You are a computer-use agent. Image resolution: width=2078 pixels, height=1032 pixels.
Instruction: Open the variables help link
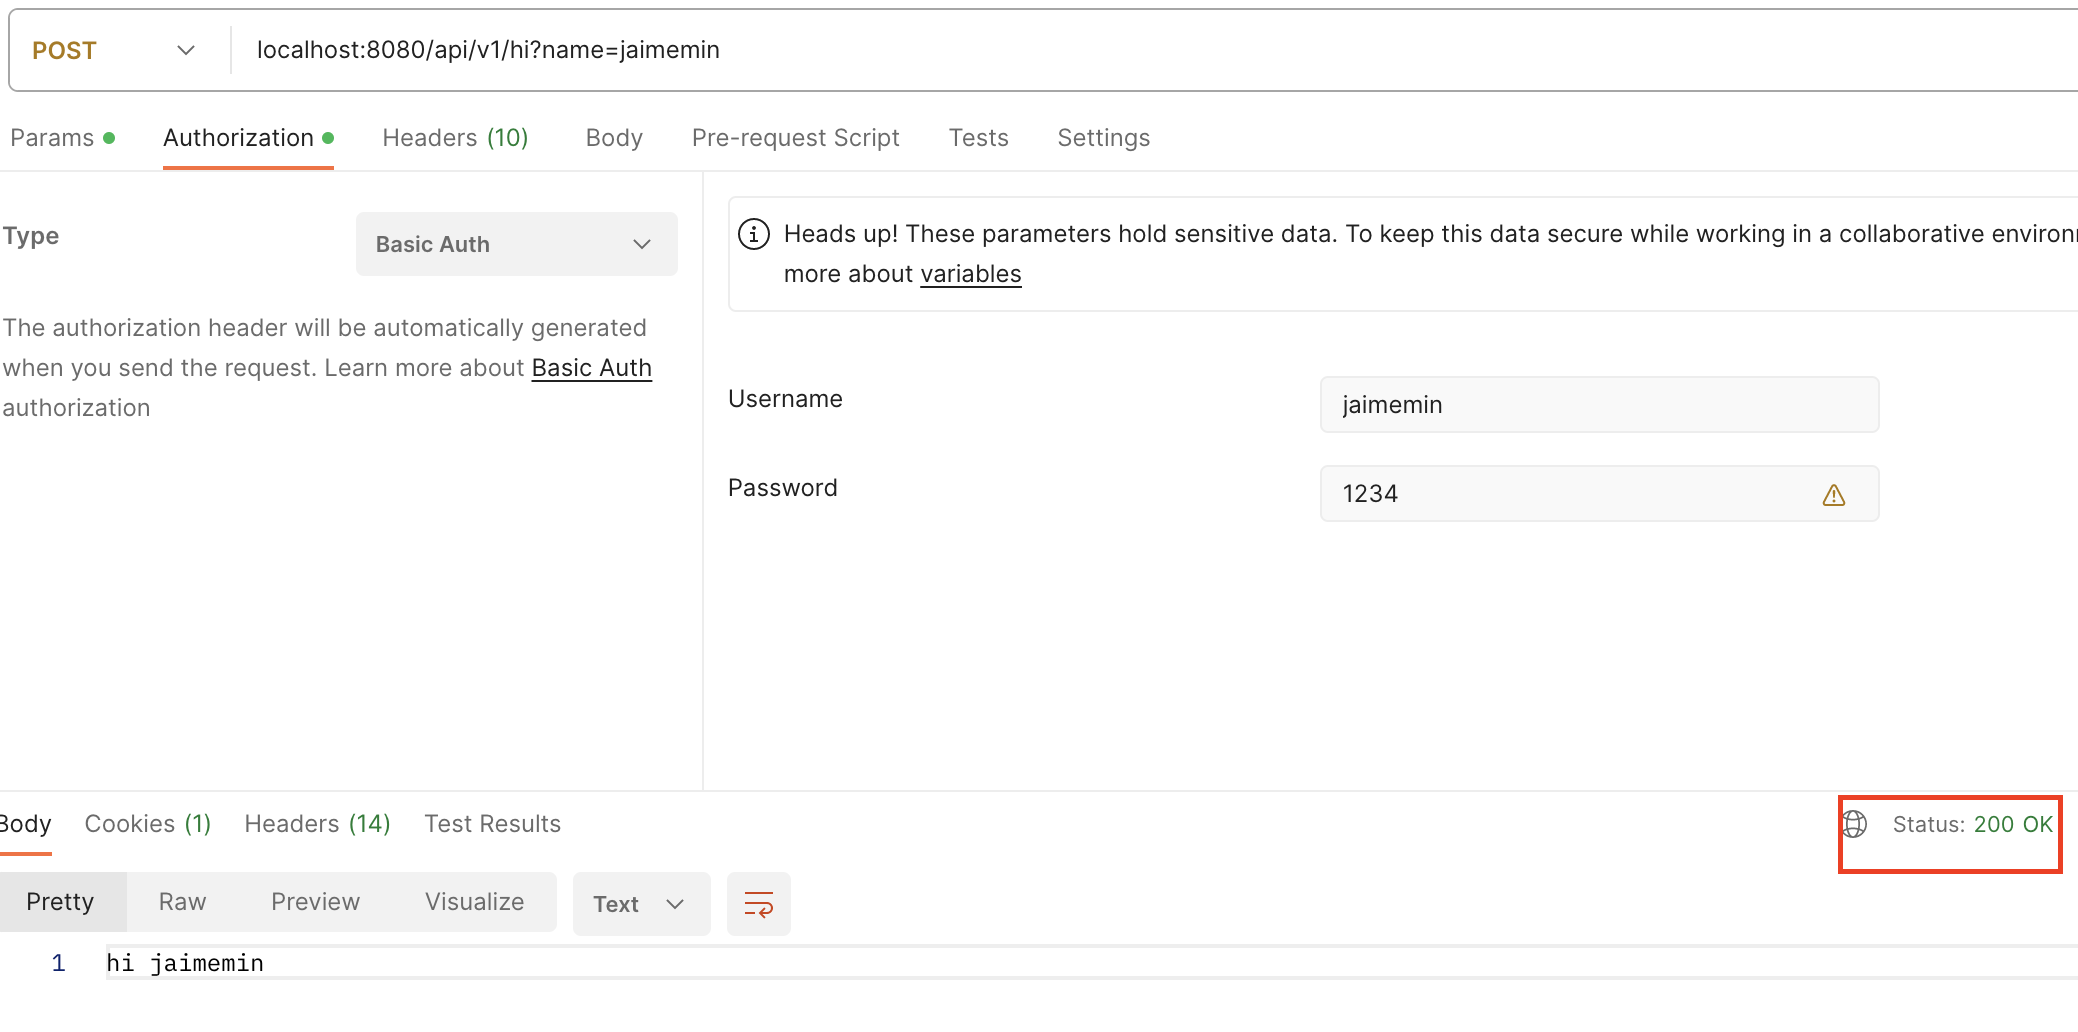tap(970, 274)
